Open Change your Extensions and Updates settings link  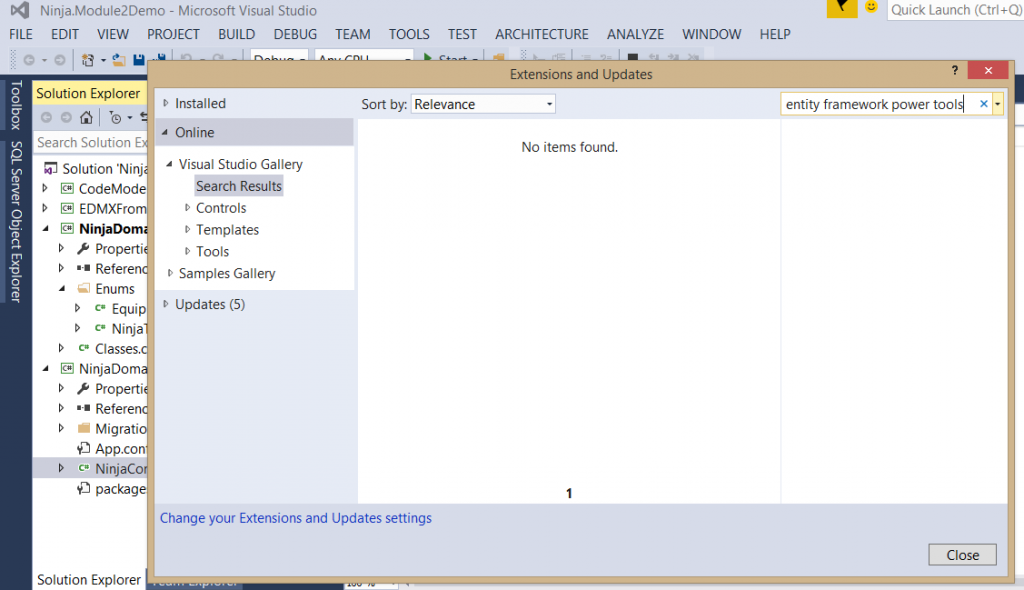295,517
